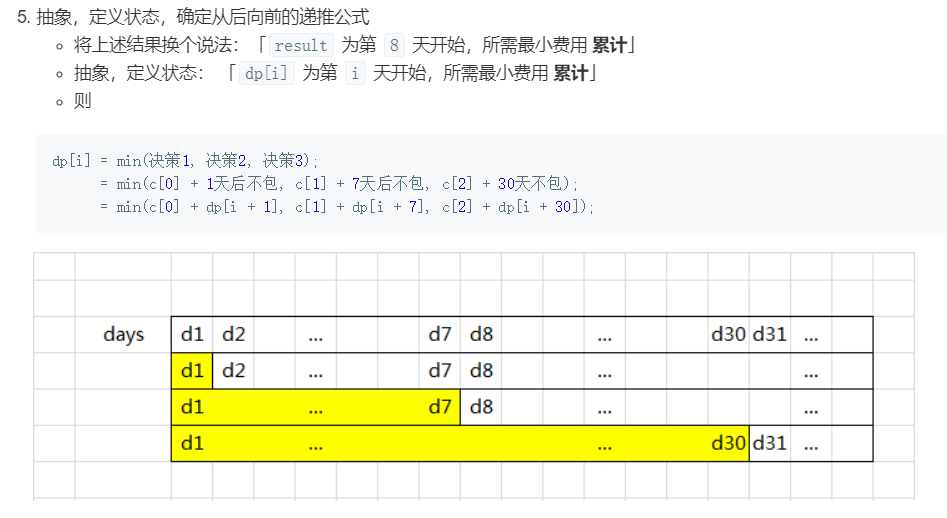Click '7天后不包' in the code block
The height and width of the screenshot is (518, 947).
pos(388,184)
